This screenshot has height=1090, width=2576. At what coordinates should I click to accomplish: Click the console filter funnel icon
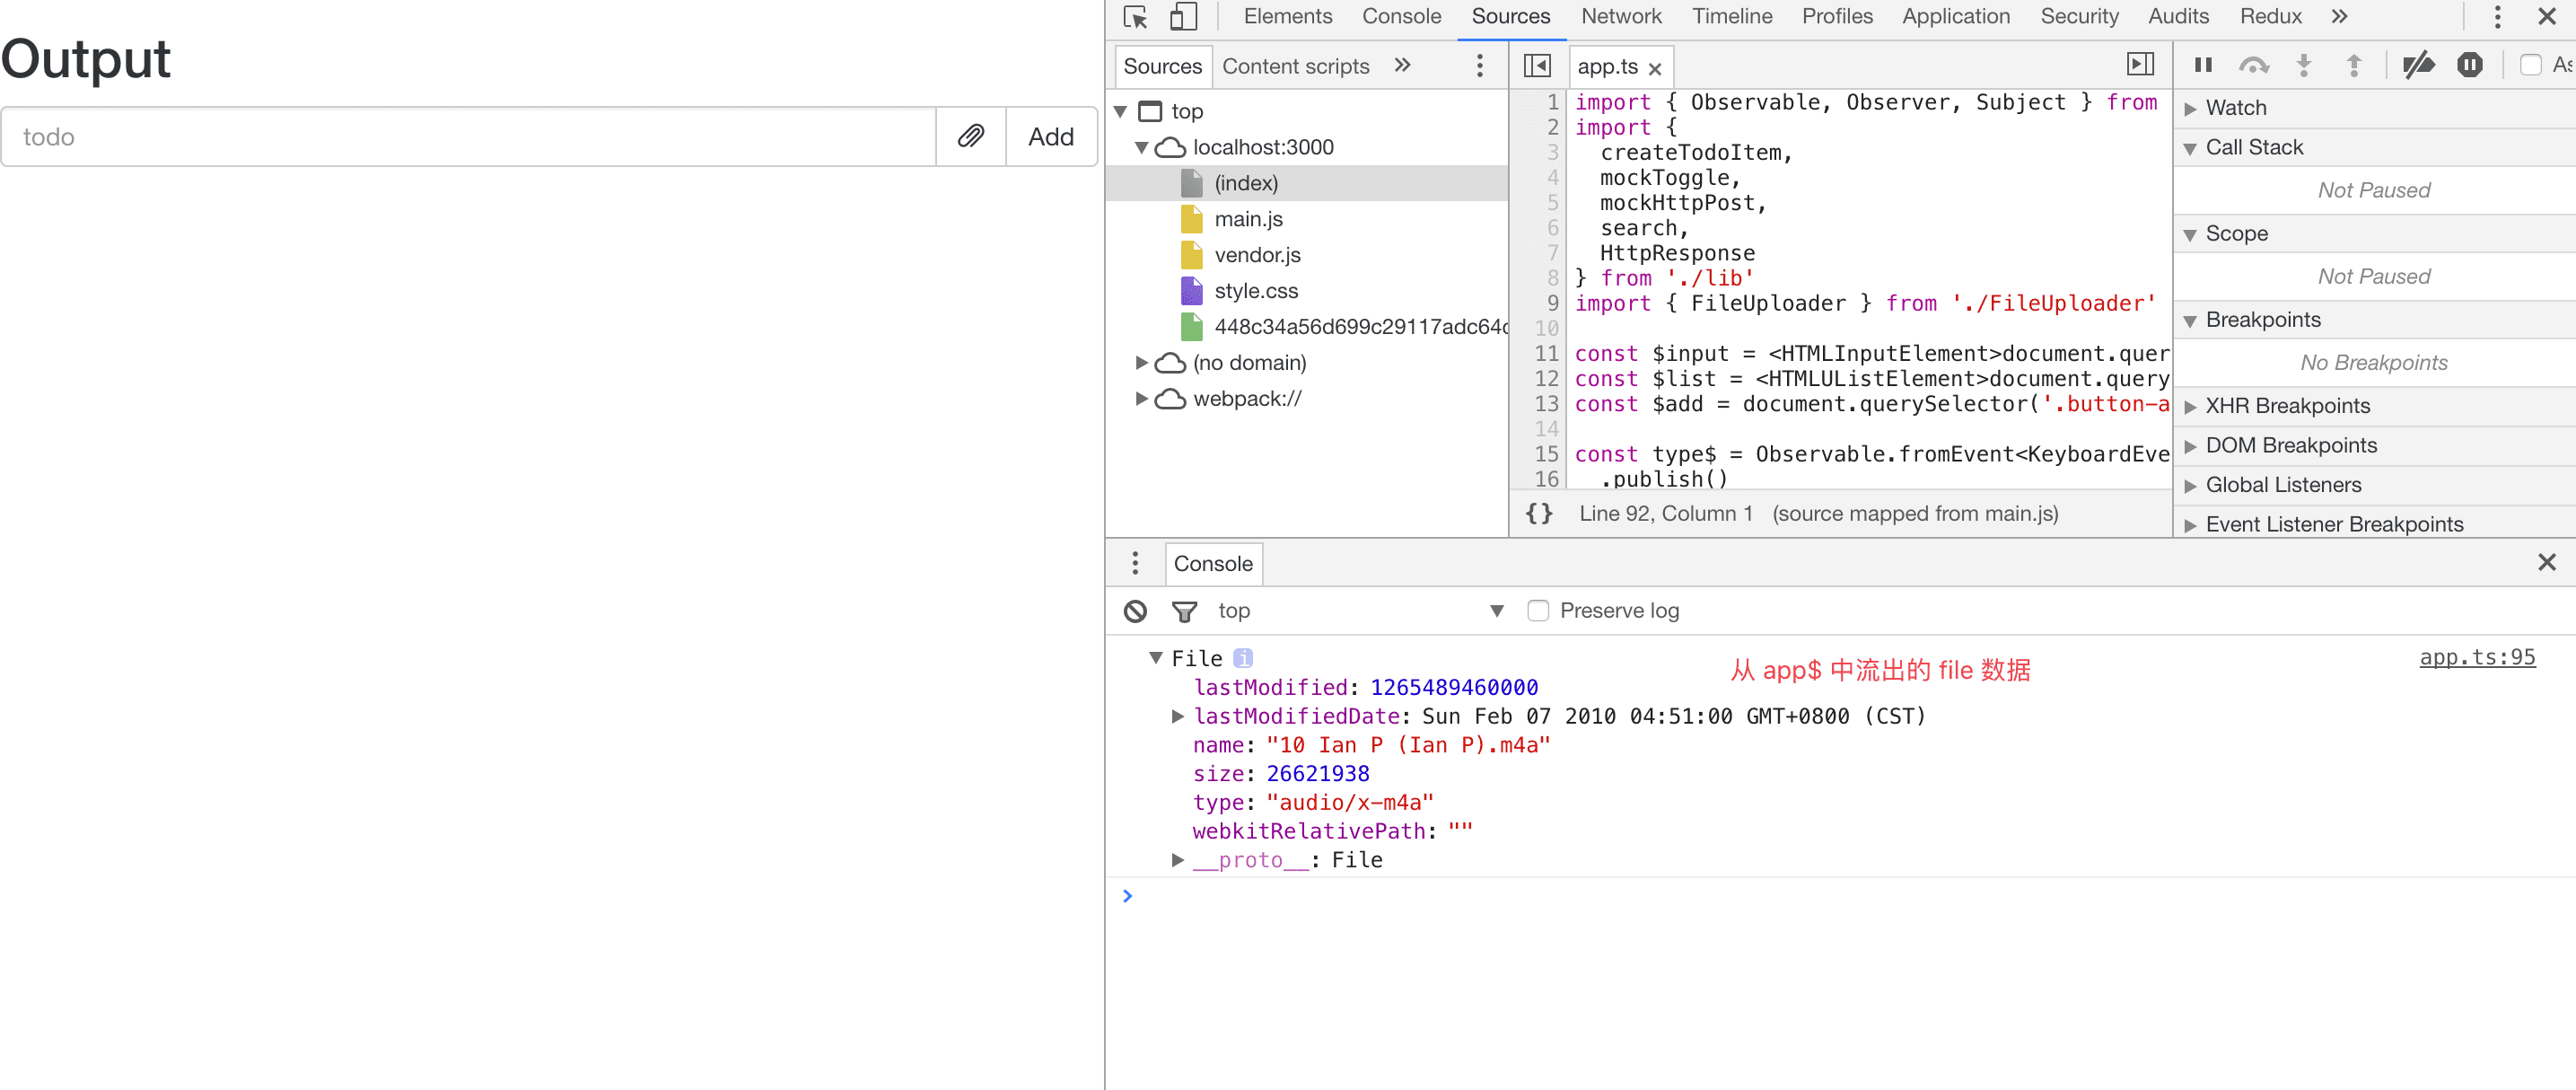pyautogui.click(x=1184, y=611)
